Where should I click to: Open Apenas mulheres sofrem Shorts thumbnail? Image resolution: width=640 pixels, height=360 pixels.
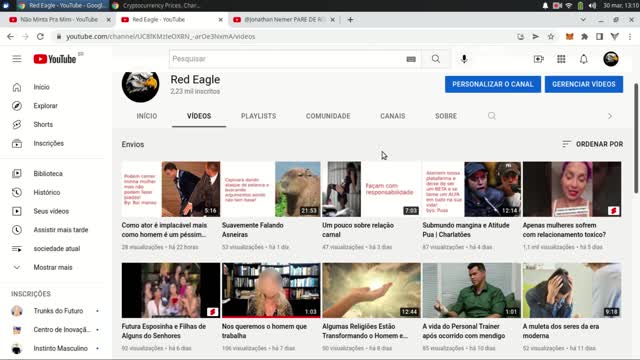click(572, 189)
